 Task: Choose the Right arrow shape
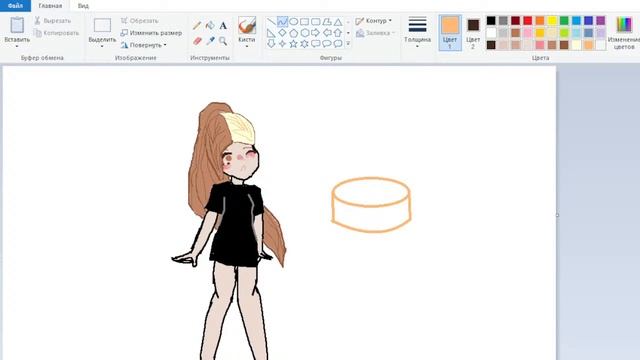pyautogui.click(x=316, y=33)
